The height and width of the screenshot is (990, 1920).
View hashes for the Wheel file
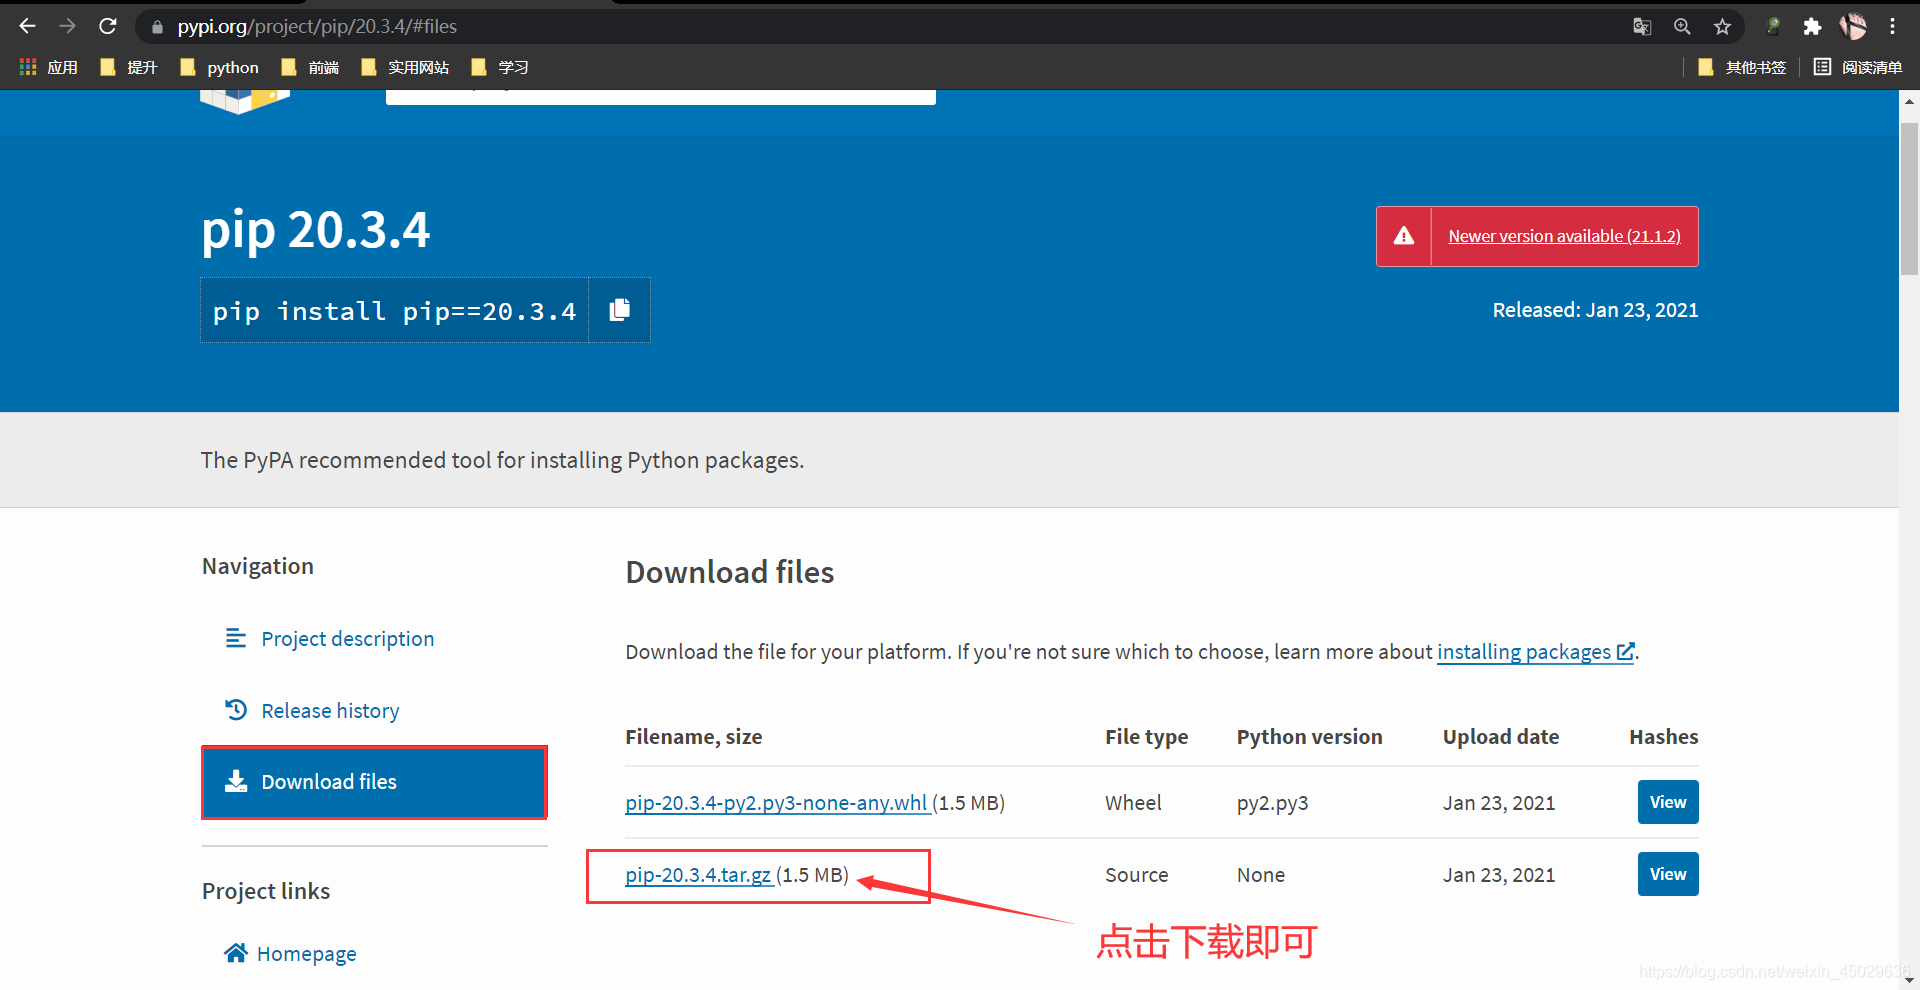point(1668,802)
